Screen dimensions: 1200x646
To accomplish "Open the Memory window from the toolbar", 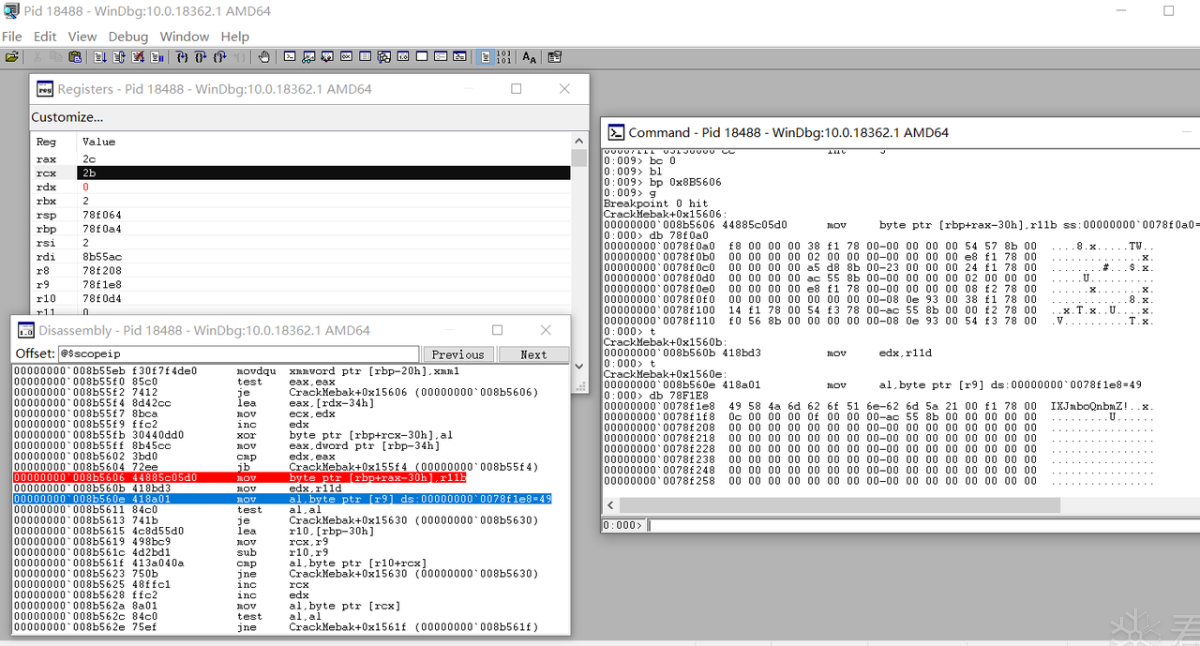I will 365,57.
